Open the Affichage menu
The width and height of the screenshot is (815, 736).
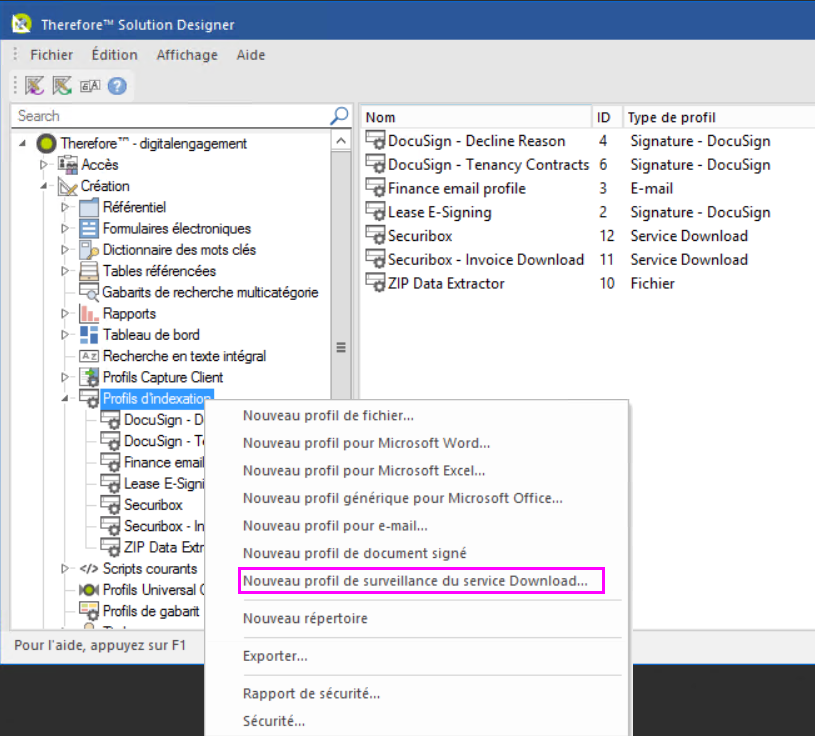pos(187,55)
